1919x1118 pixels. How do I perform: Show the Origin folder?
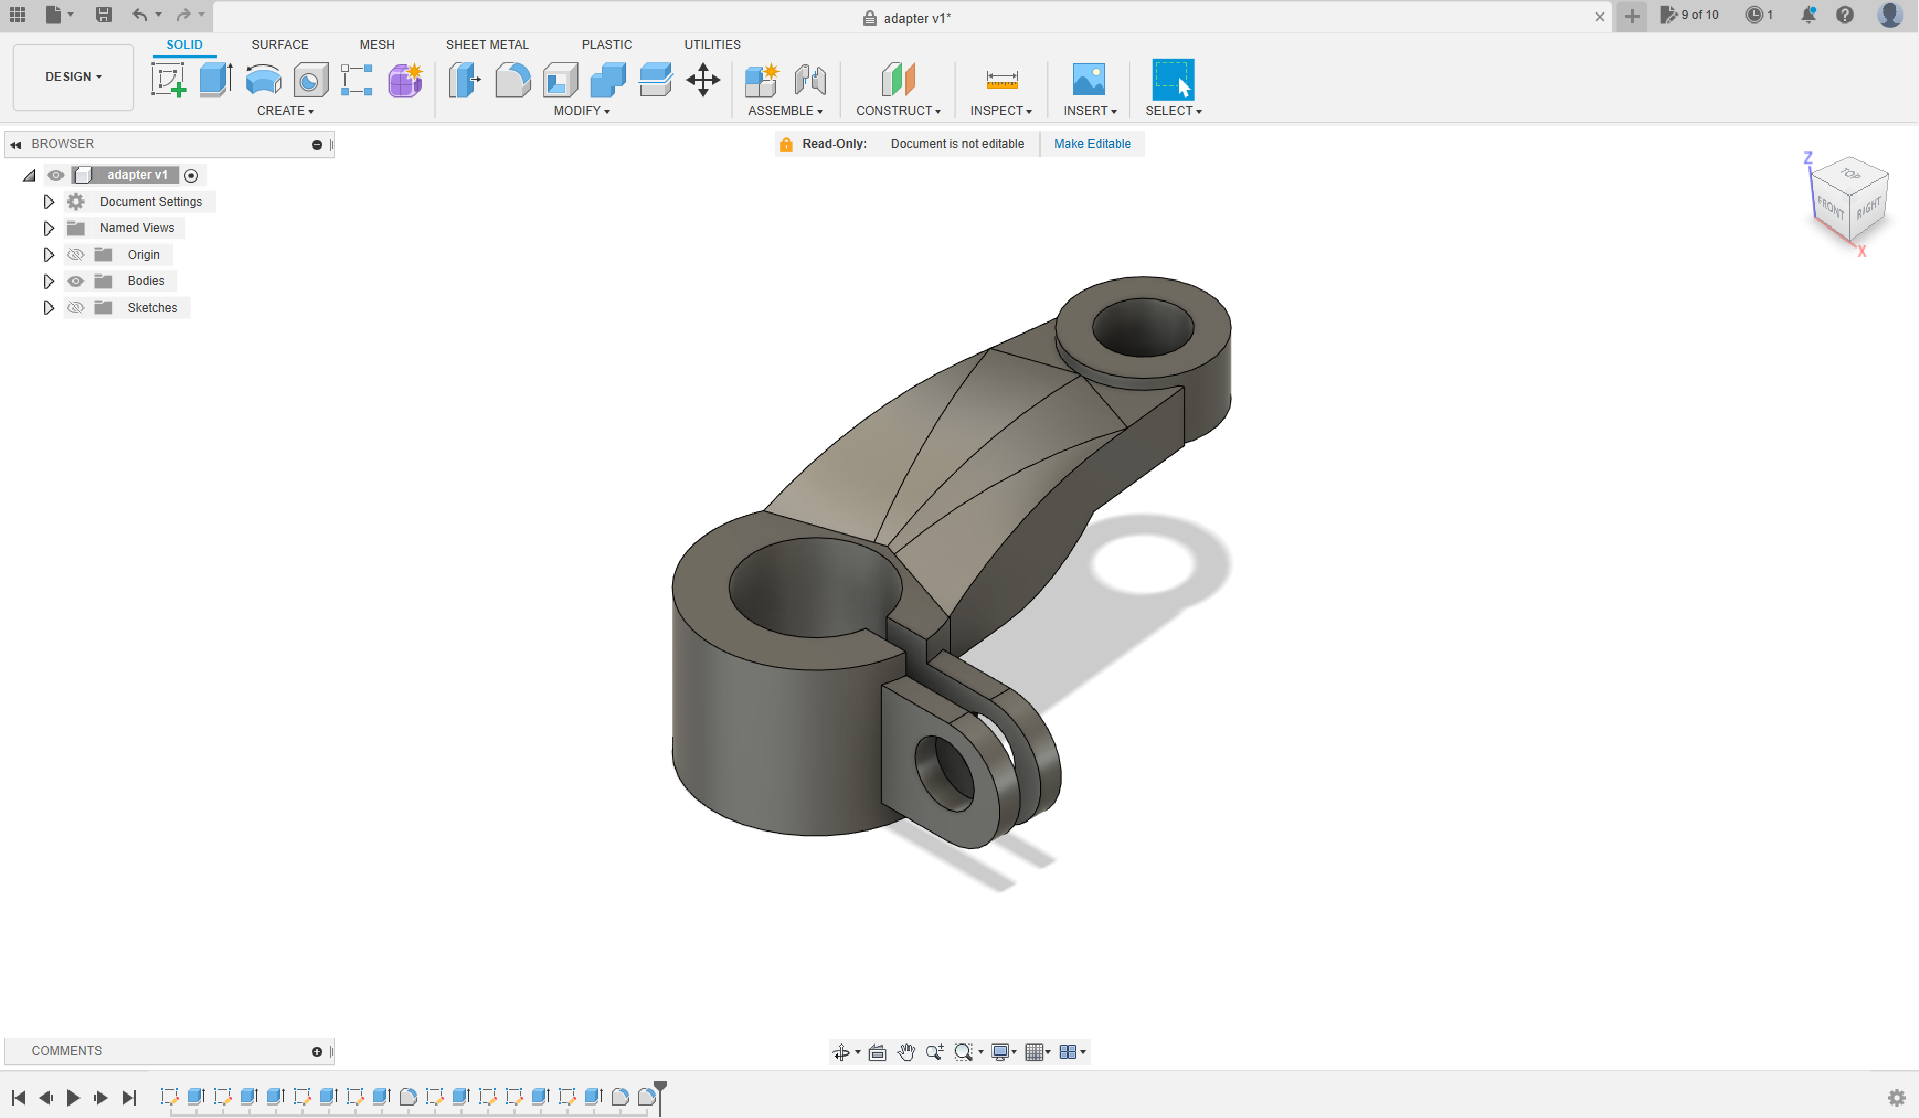tap(76, 255)
